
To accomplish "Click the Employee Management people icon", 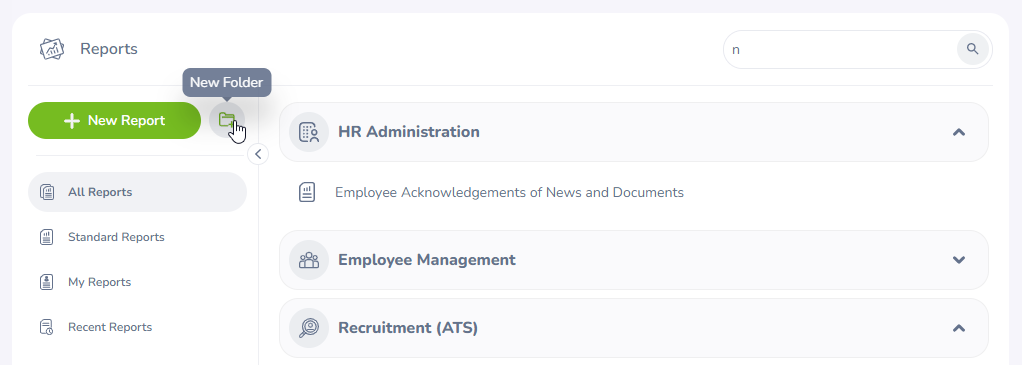I will click(309, 260).
